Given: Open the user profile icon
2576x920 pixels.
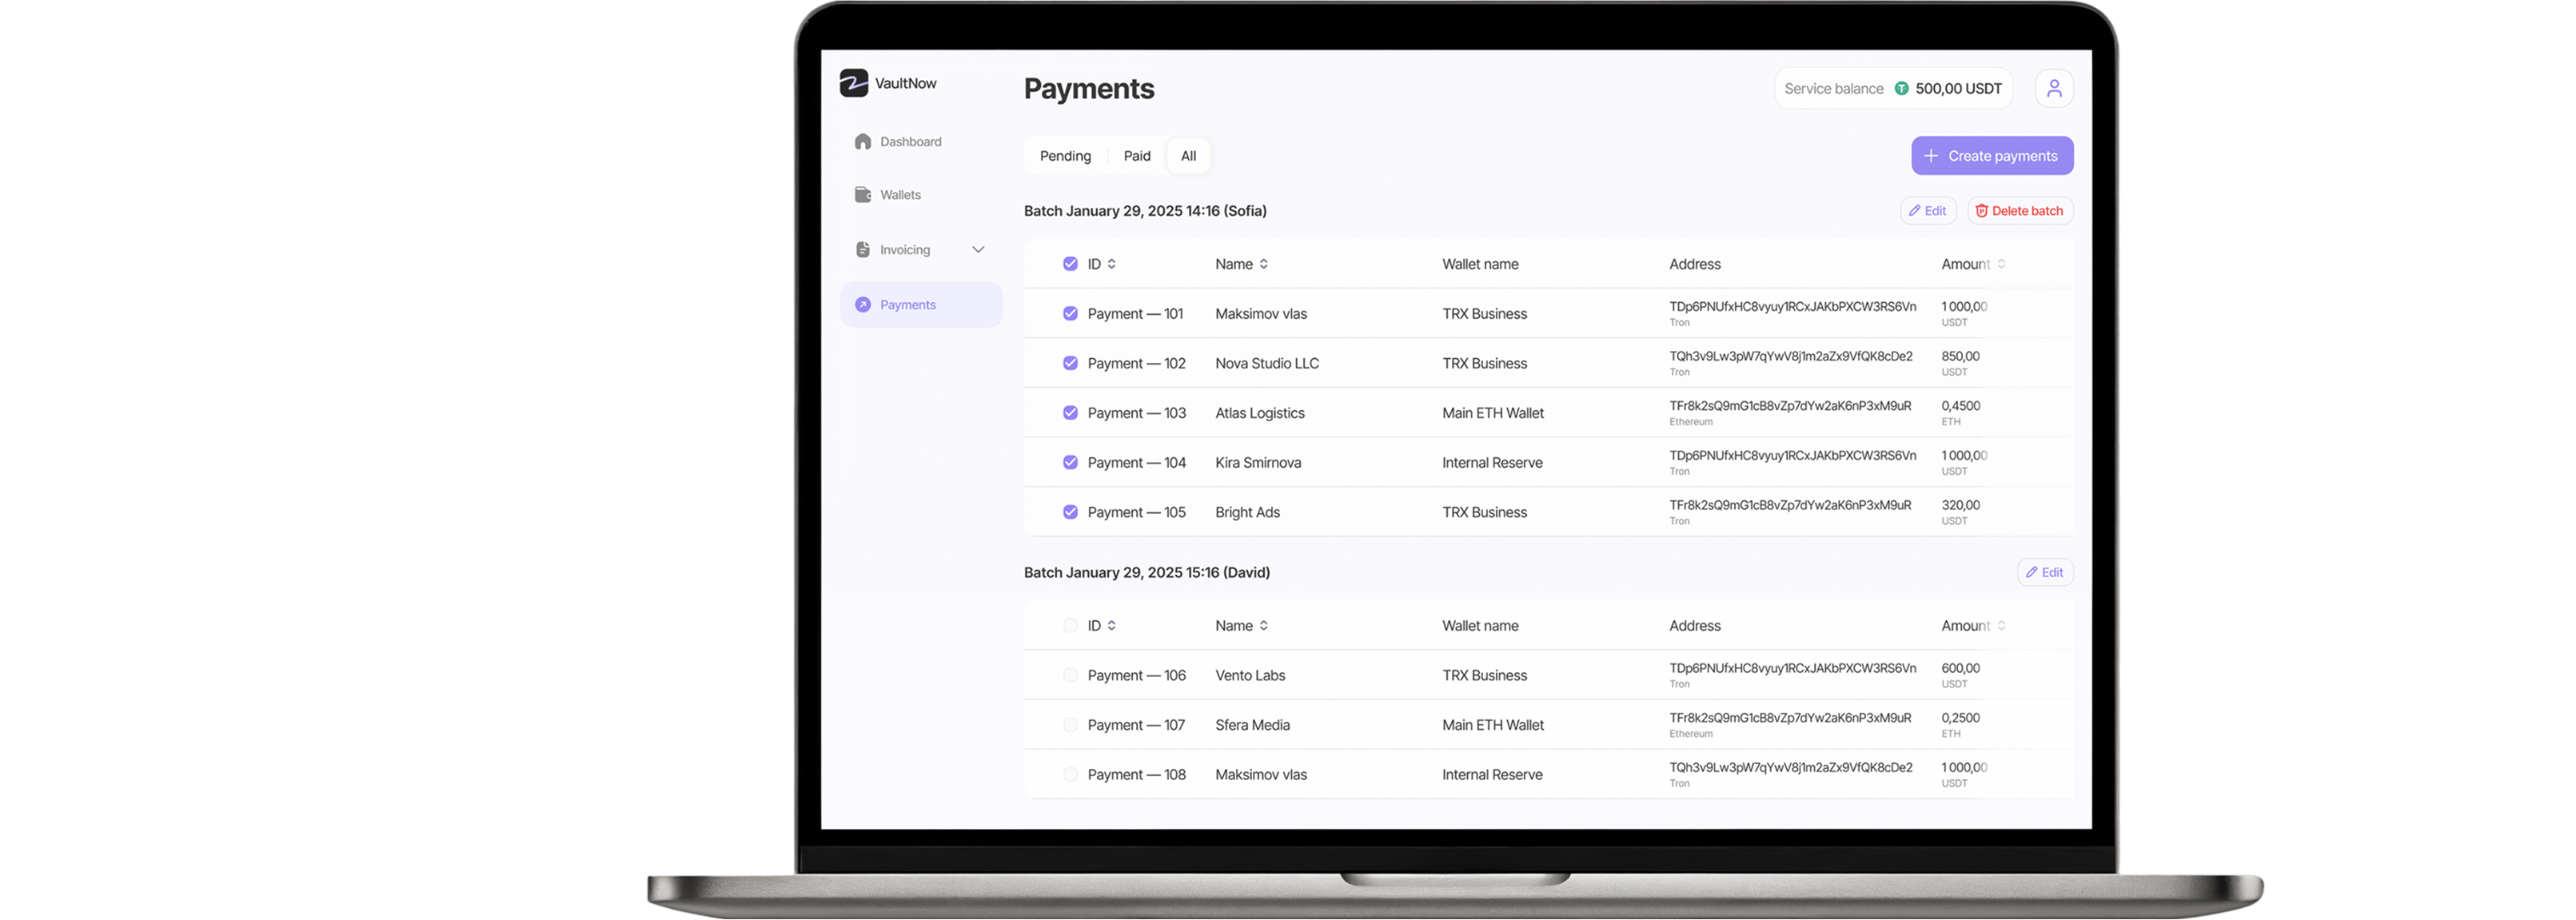Looking at the screenshot, I should pos(2054,88).
